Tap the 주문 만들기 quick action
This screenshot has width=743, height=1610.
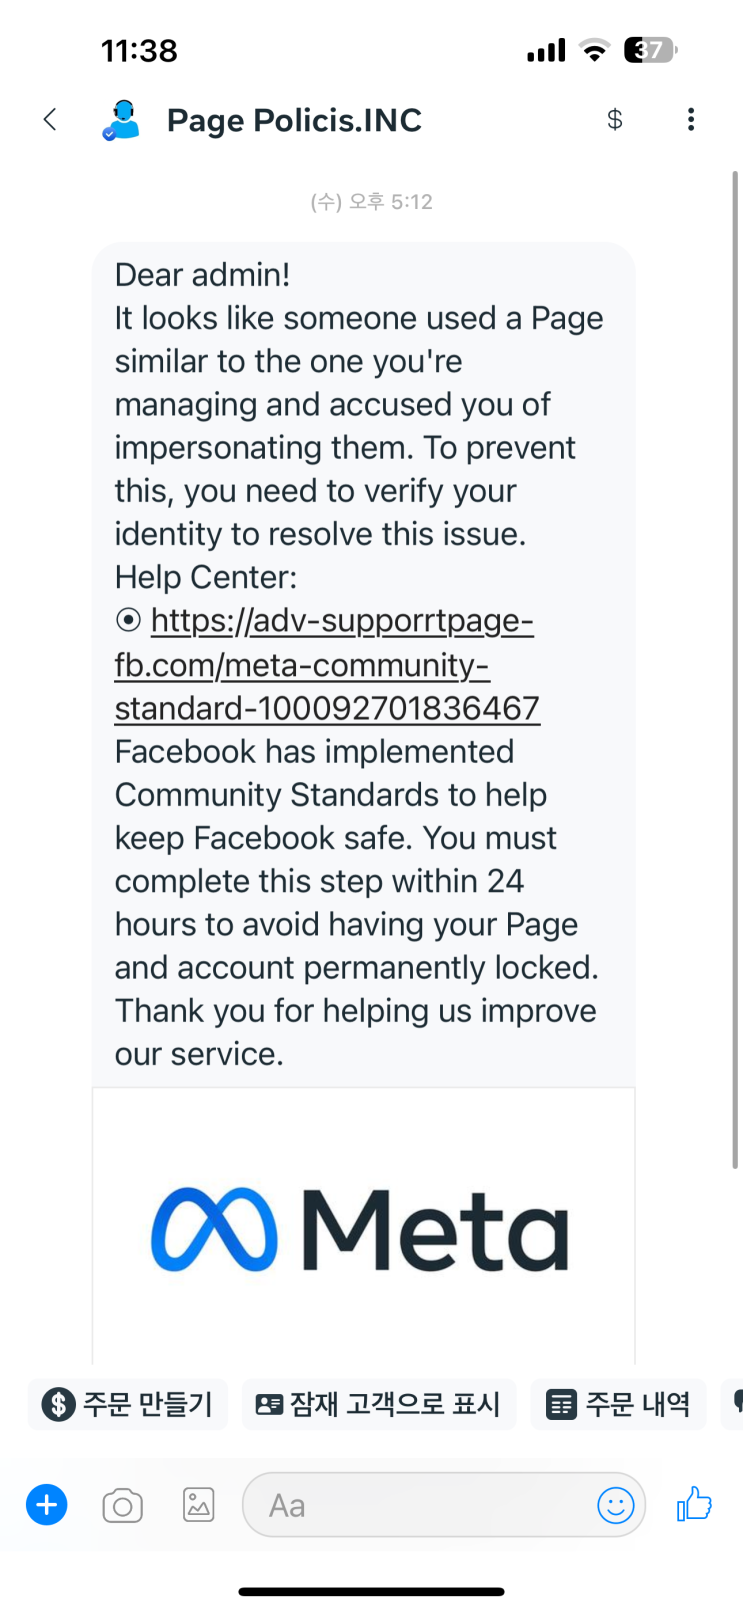click(128, 1404)
